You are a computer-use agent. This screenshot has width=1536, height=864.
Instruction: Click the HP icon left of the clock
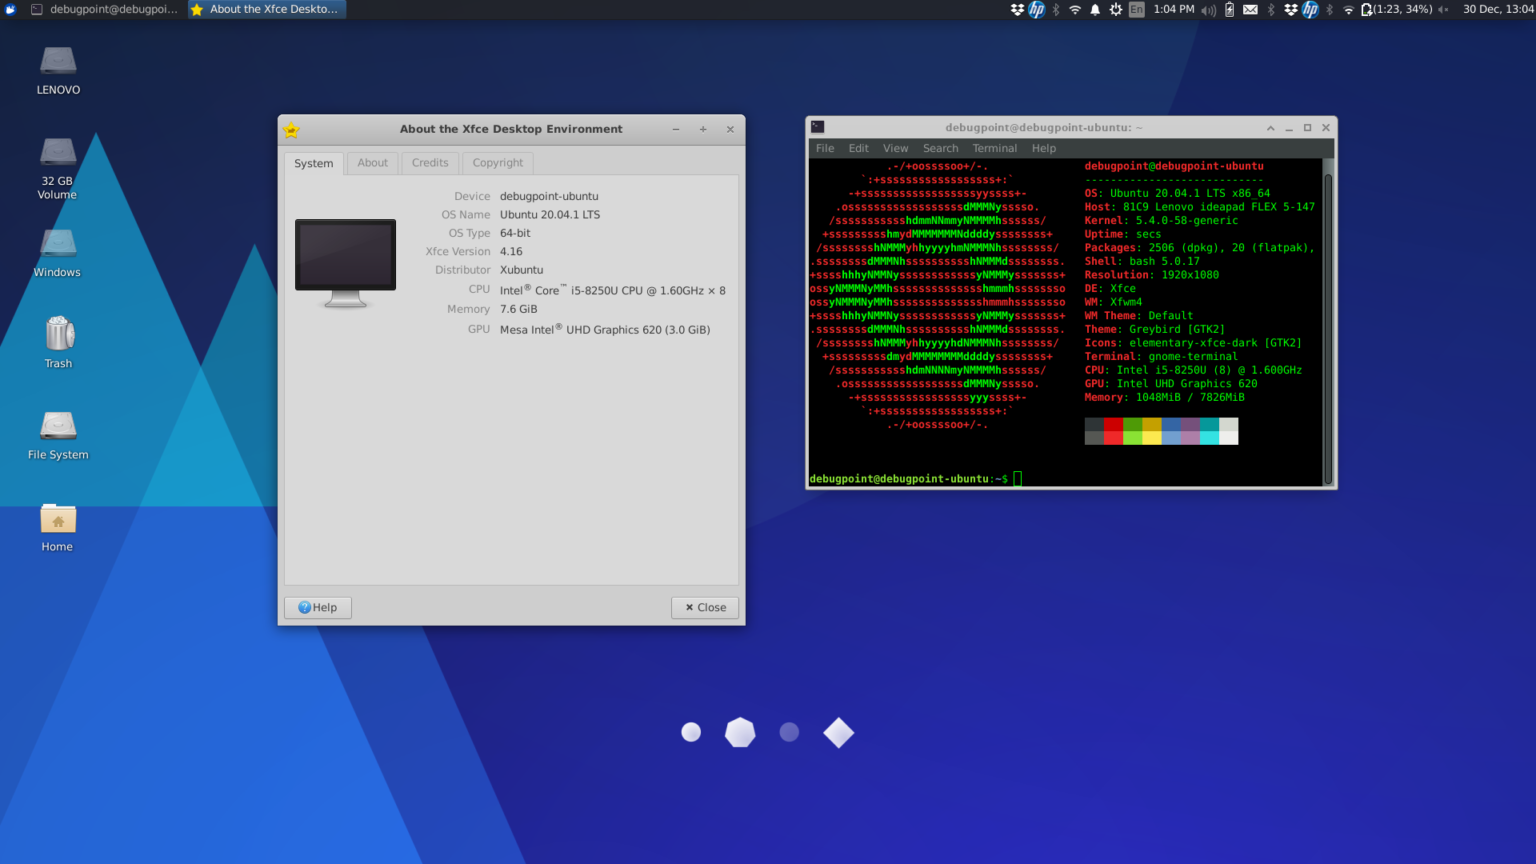pyautogui.click(x=1036, y=9)
